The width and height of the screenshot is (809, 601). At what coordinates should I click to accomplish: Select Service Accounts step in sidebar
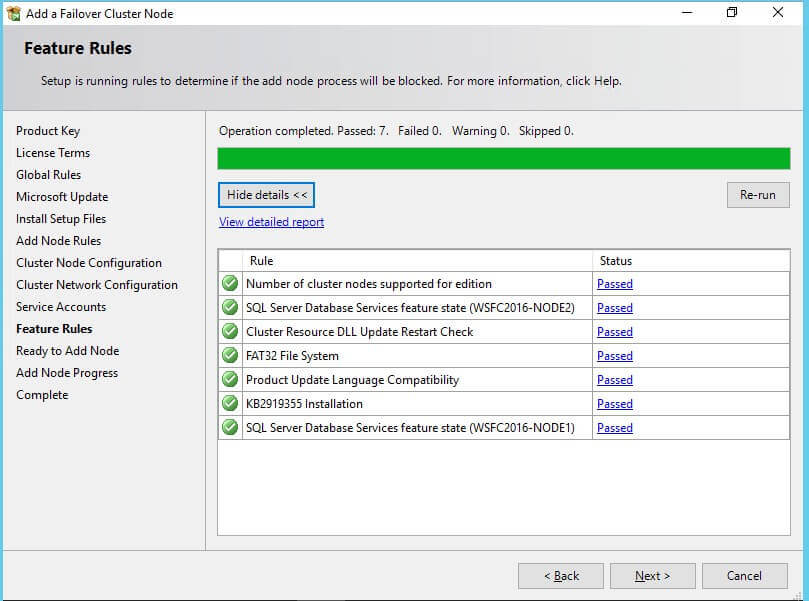(x=61, y=307)
